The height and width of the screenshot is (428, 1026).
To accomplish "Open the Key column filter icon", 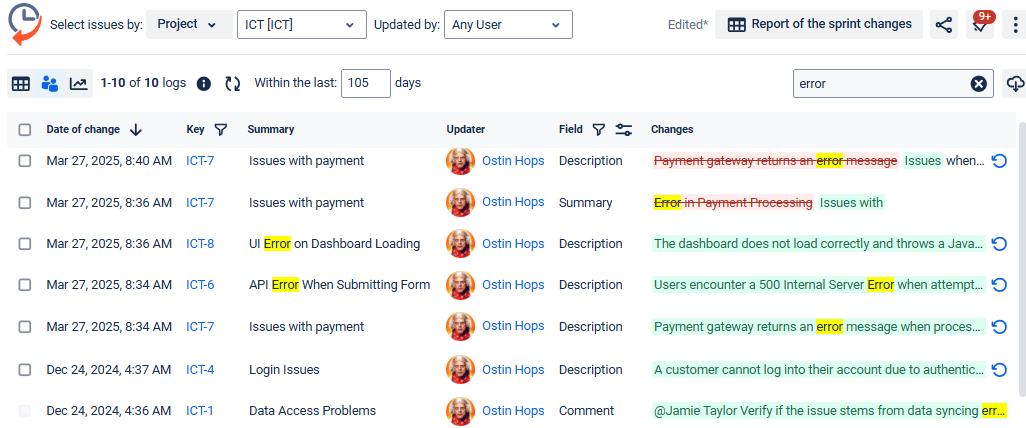I will tap(221, 130).
